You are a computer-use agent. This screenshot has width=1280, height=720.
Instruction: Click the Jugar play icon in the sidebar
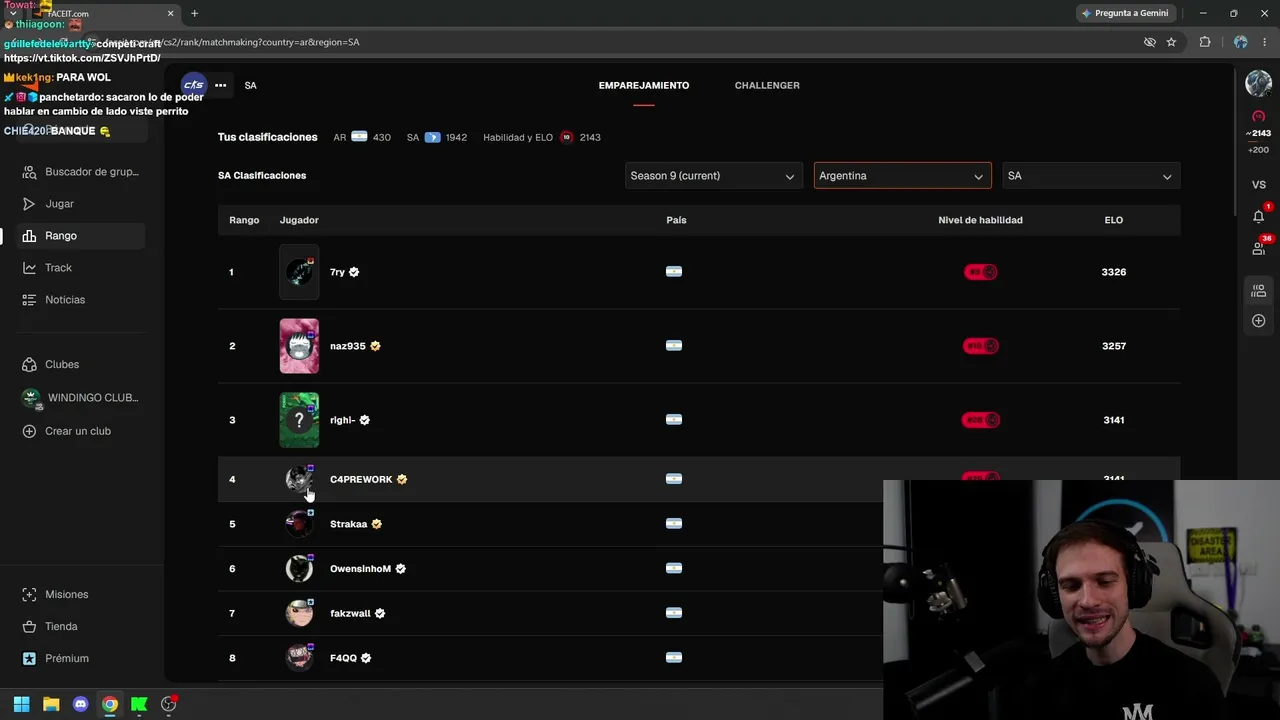29,204
